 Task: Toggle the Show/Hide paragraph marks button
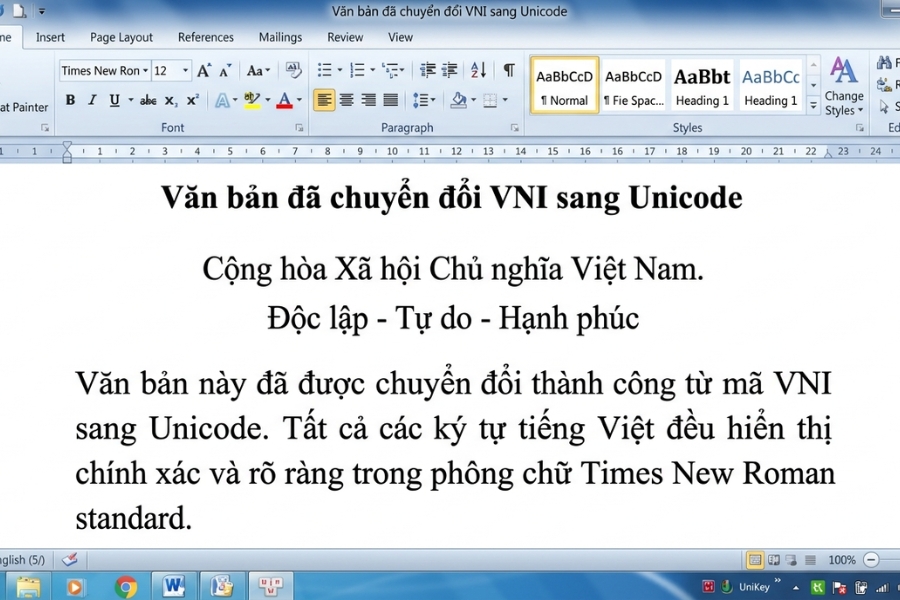[508, 70]
